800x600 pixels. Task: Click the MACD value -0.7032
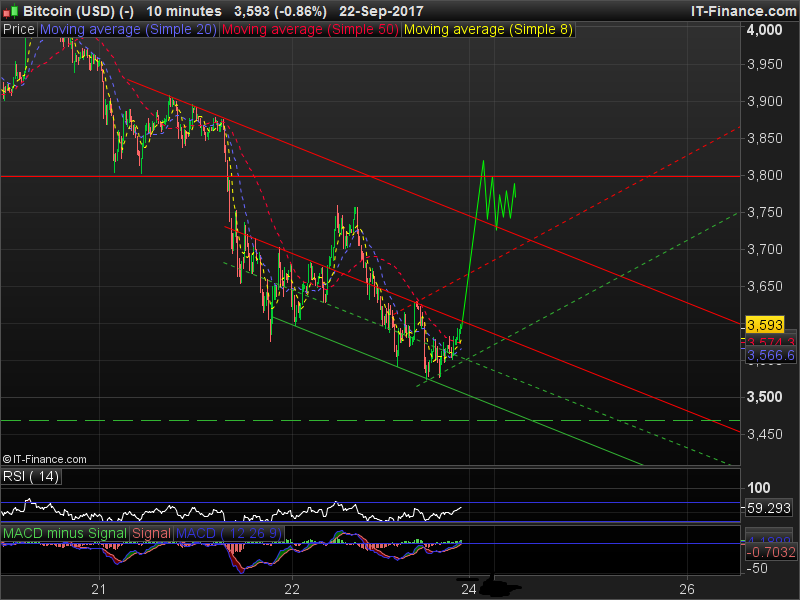point(770,552)
